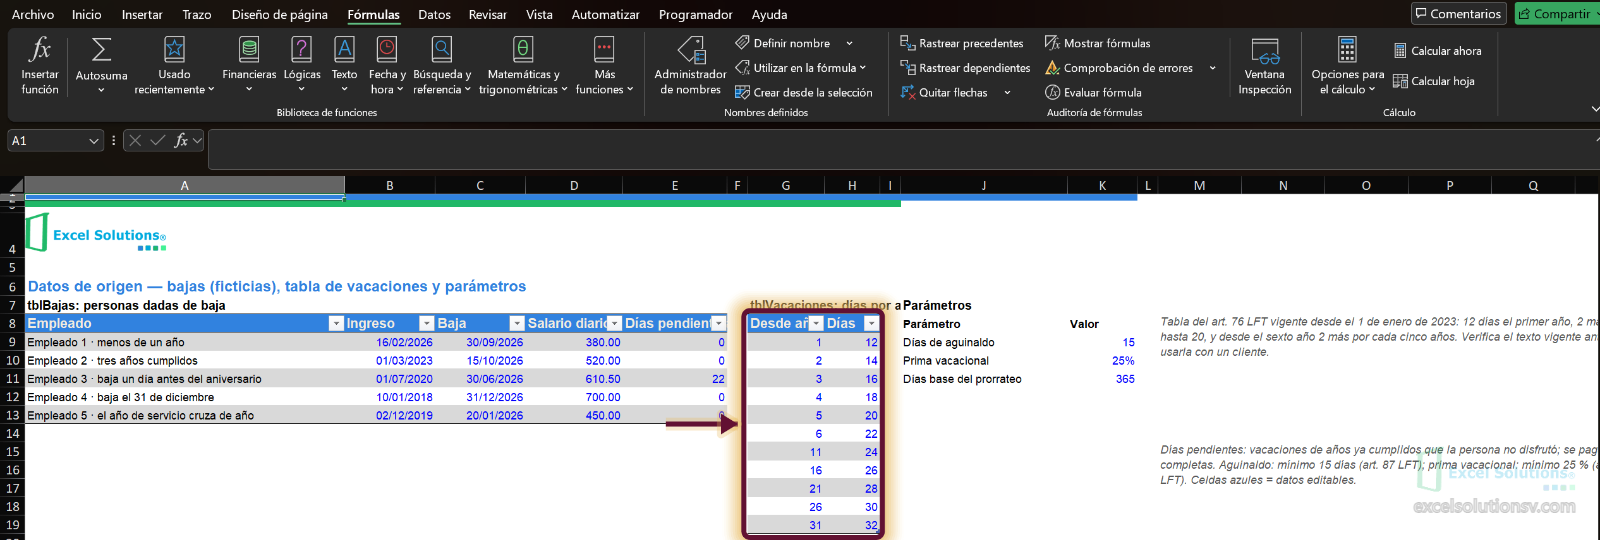The width and height of the screenshot is (1600, 540).
Task: Open Financieras function library
Action: coord(249,65)
